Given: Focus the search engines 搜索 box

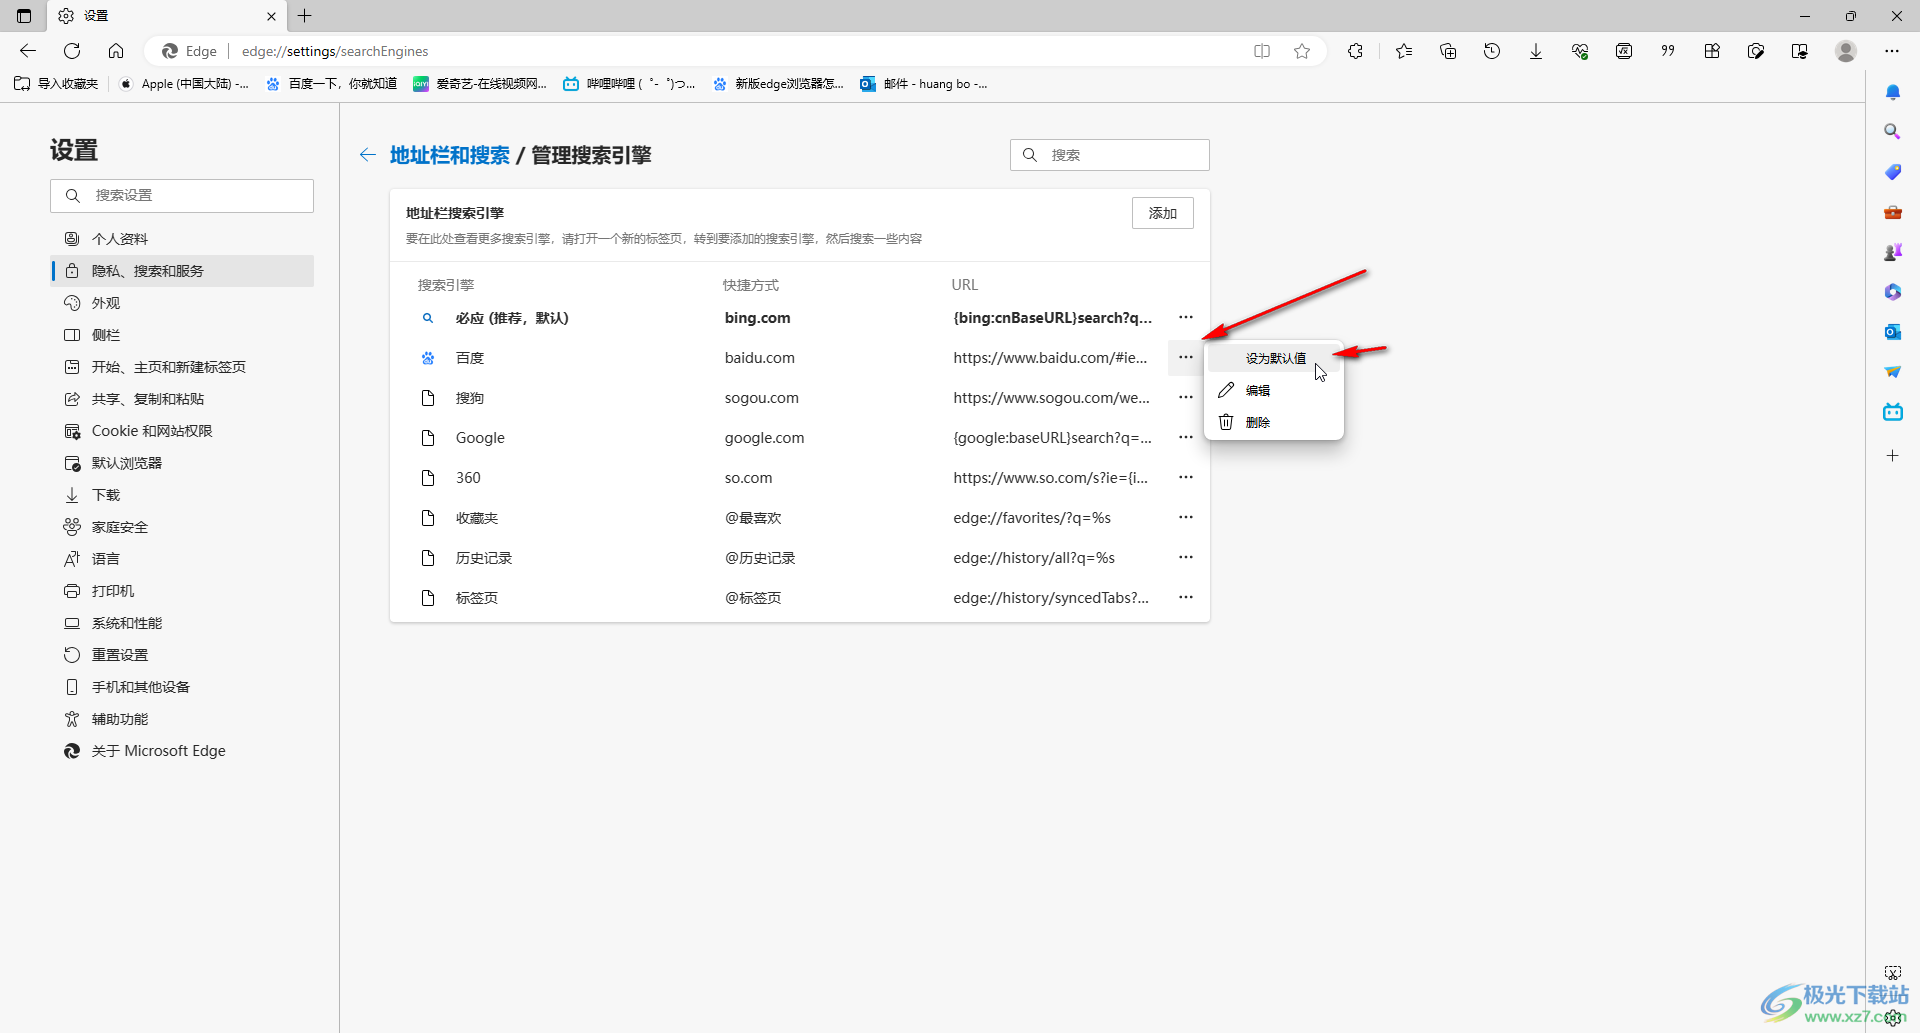Looking at the screenshot, I should click(1109, 155).
